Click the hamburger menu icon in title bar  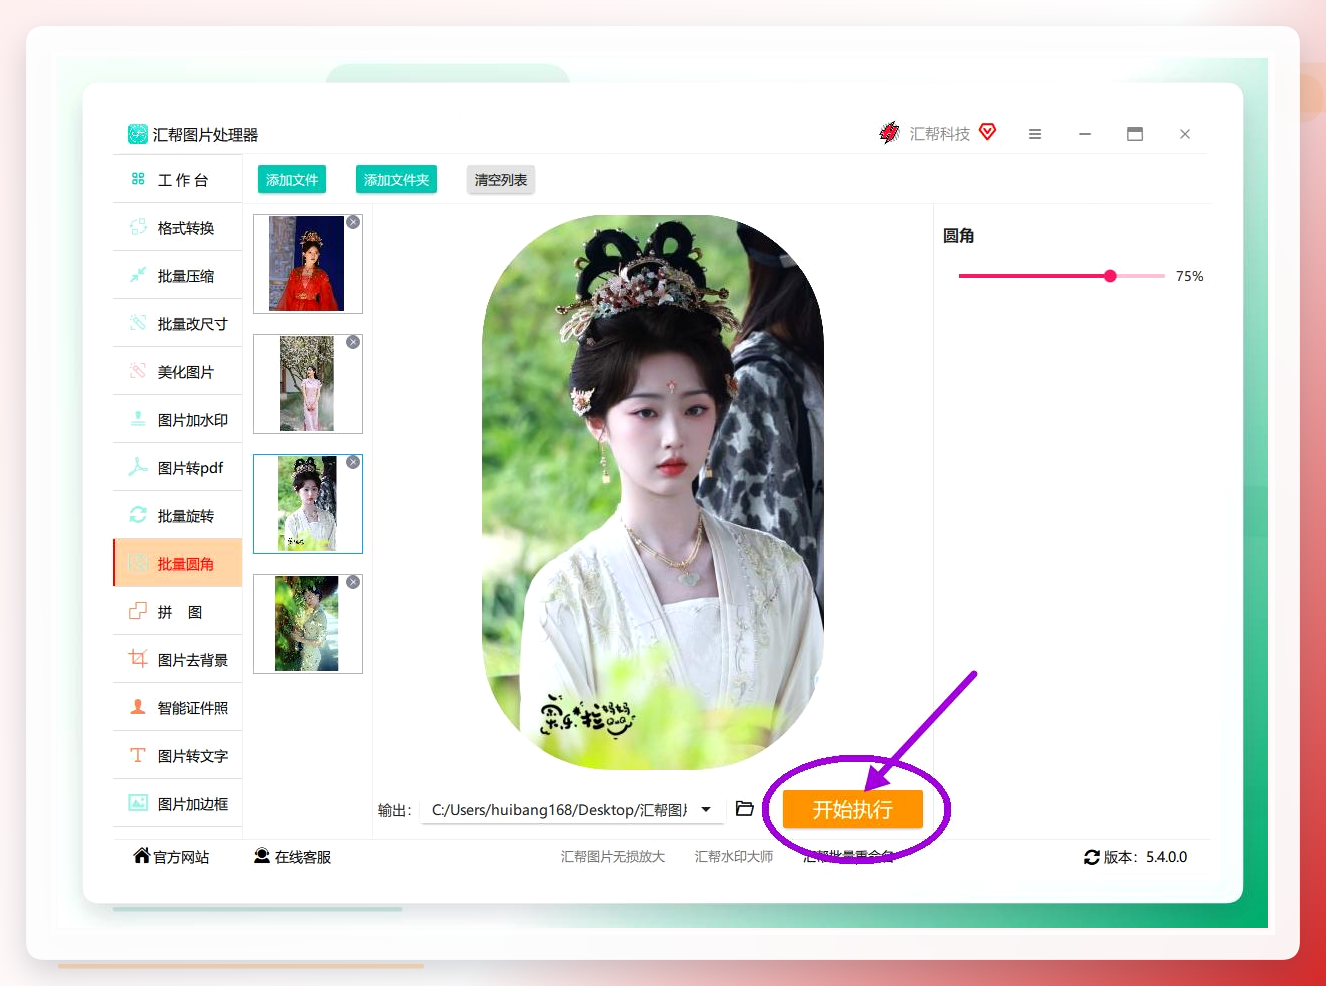point(1035,134)
